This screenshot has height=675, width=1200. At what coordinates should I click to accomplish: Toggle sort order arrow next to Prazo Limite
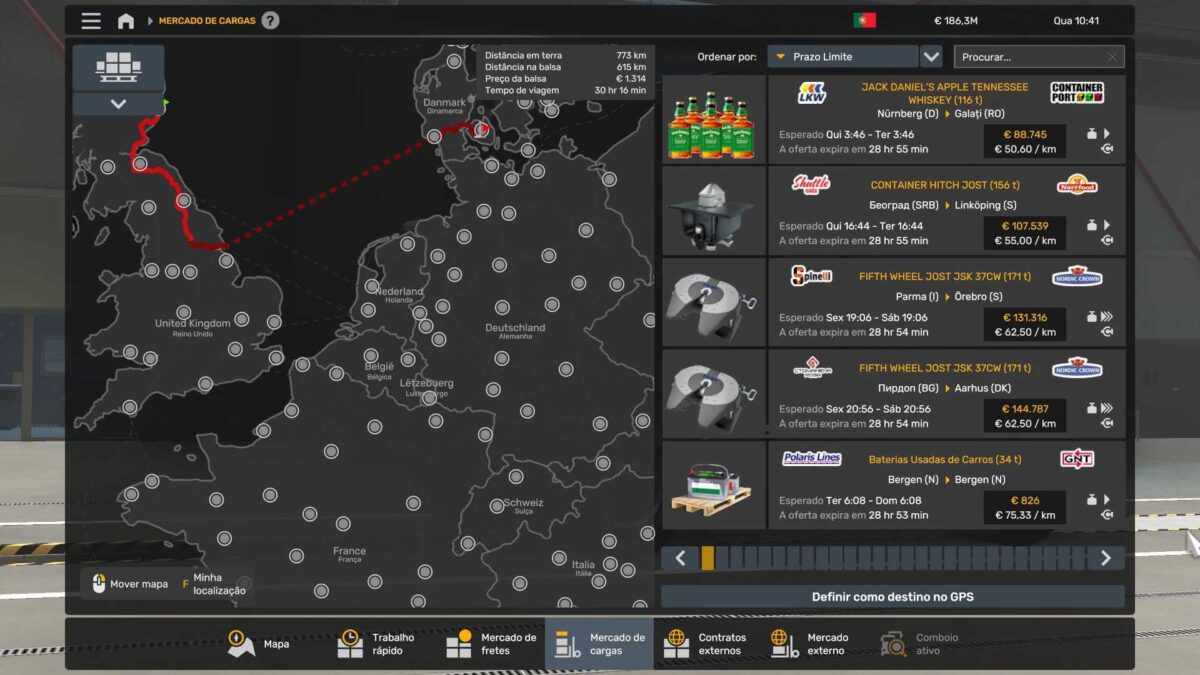931,57
